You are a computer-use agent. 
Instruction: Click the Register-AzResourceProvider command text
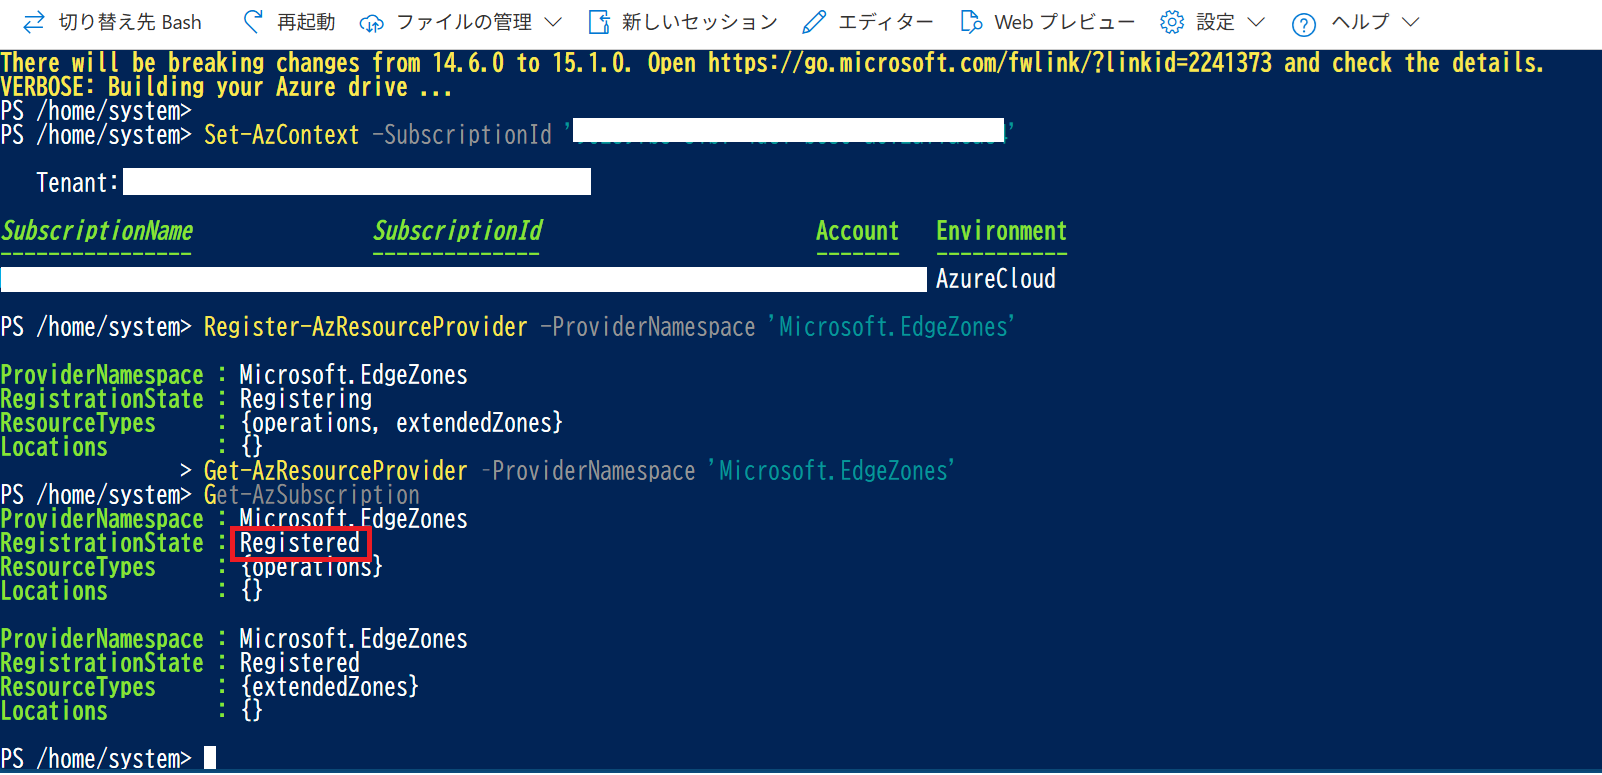[x=365, y=327]
